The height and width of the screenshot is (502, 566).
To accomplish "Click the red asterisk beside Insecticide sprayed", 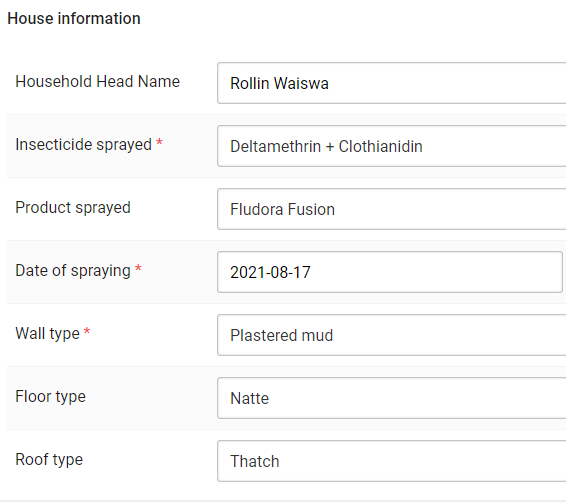I will click(x=159, y=142).
